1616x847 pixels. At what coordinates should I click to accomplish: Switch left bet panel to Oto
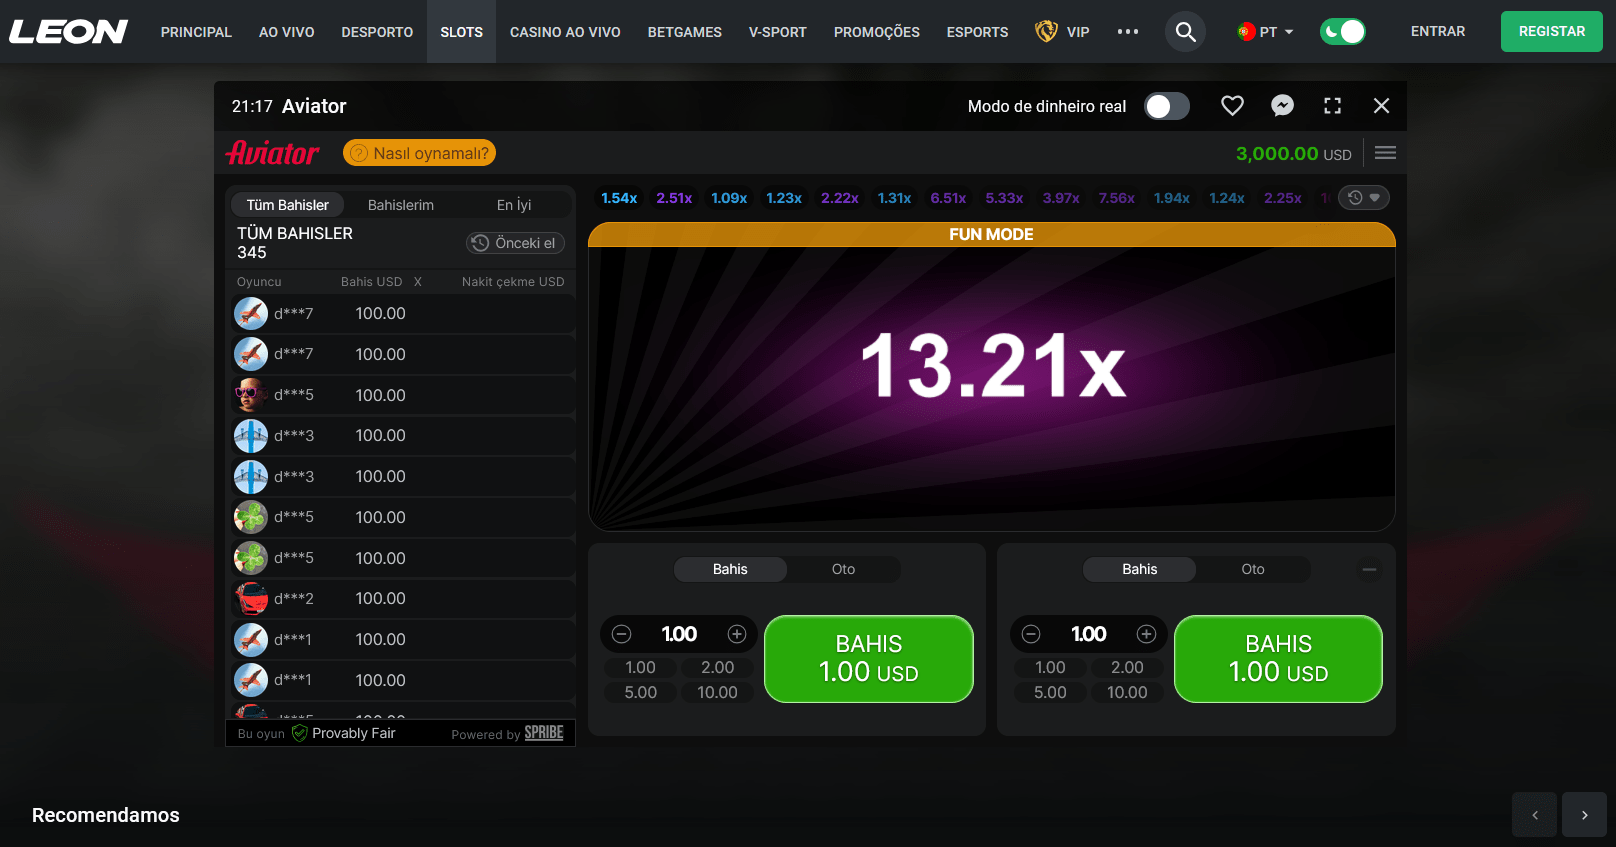tap(843, 569)
